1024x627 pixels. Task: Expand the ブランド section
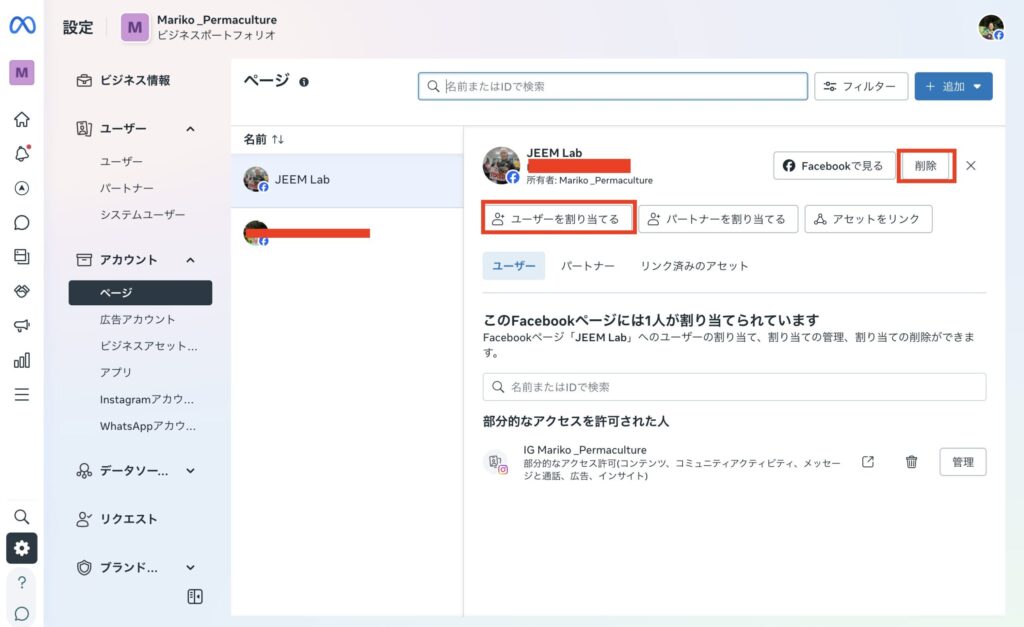coord(190,567)
